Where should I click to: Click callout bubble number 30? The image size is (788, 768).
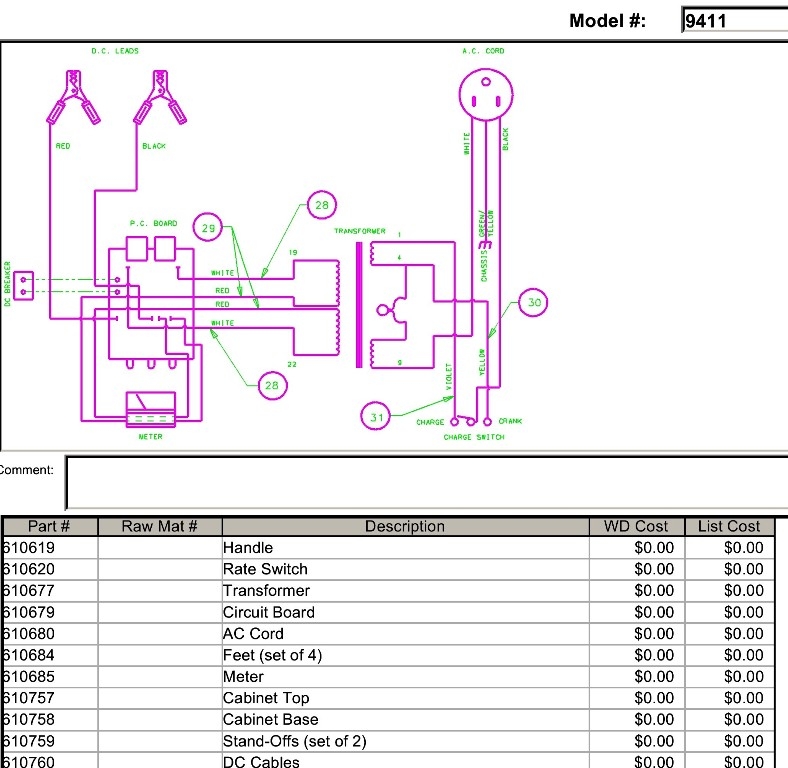pos(533,302)
